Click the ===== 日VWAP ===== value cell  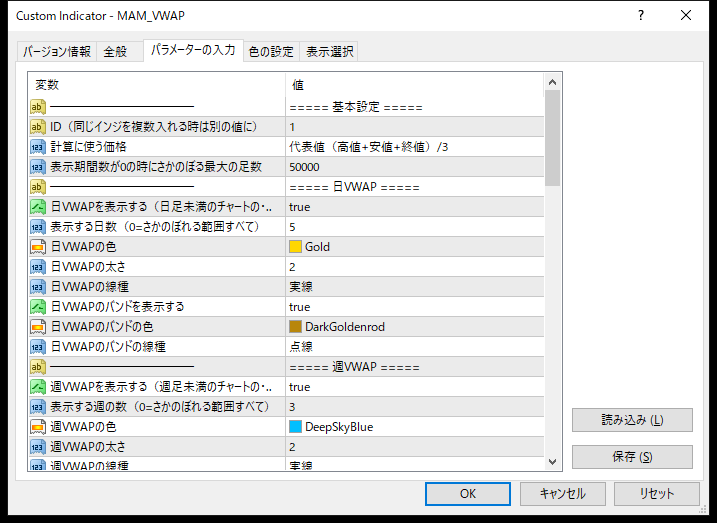(x=415, y=187)
